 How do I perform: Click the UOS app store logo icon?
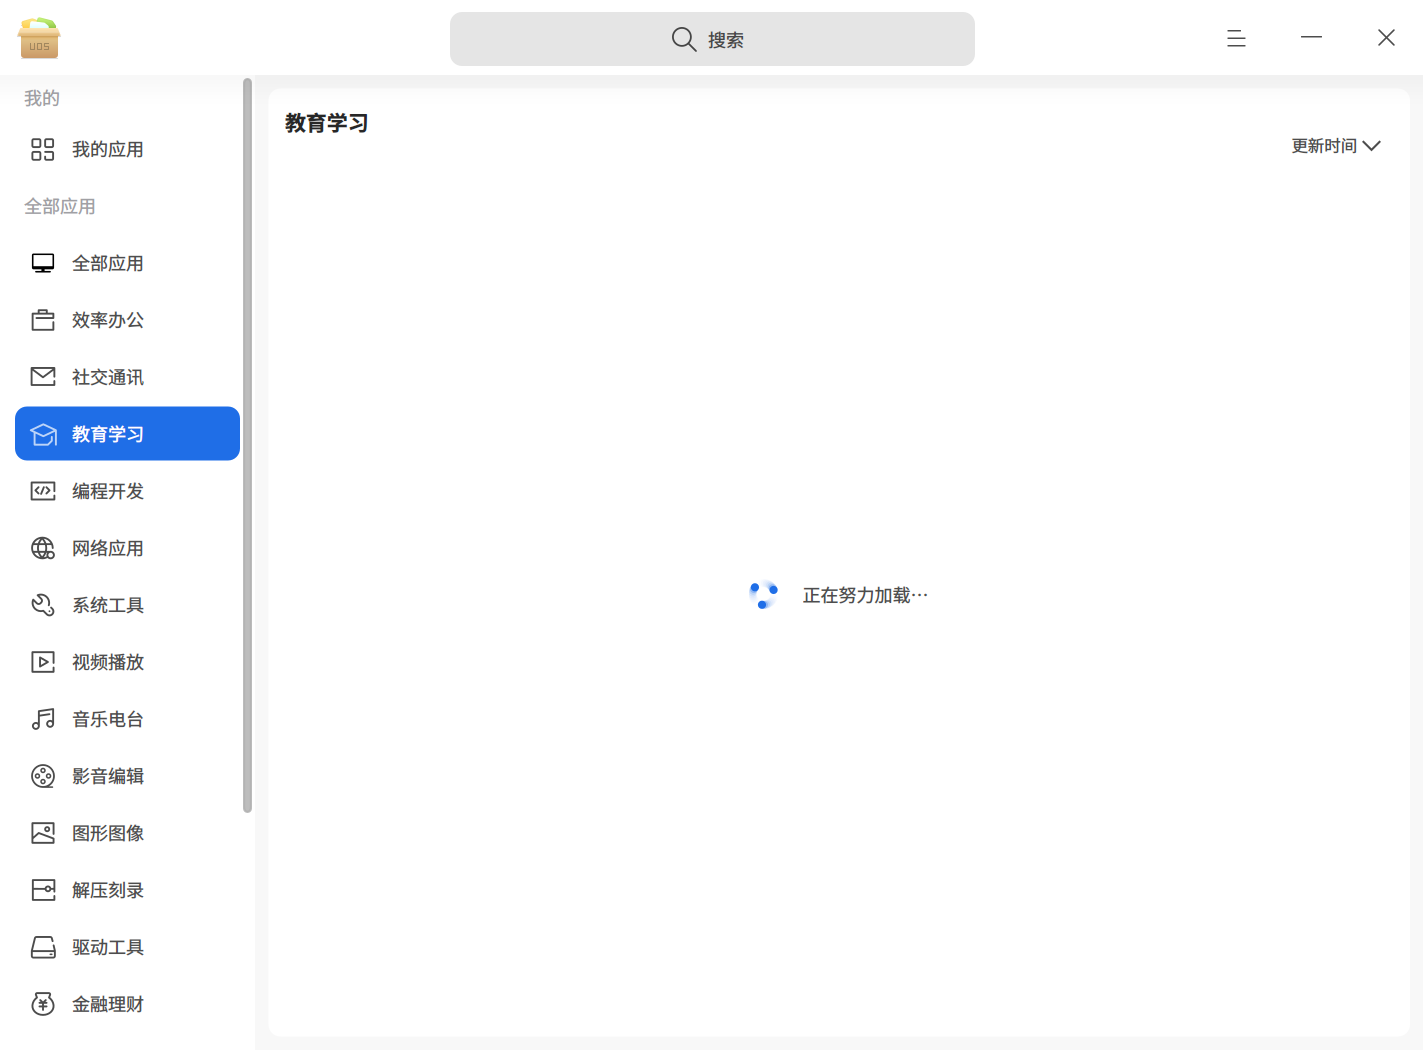[39, 38]
